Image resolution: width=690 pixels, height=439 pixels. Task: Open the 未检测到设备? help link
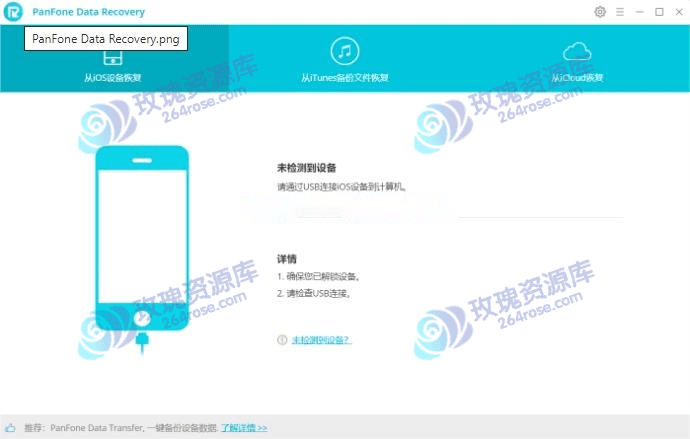[x=321, y=340]
